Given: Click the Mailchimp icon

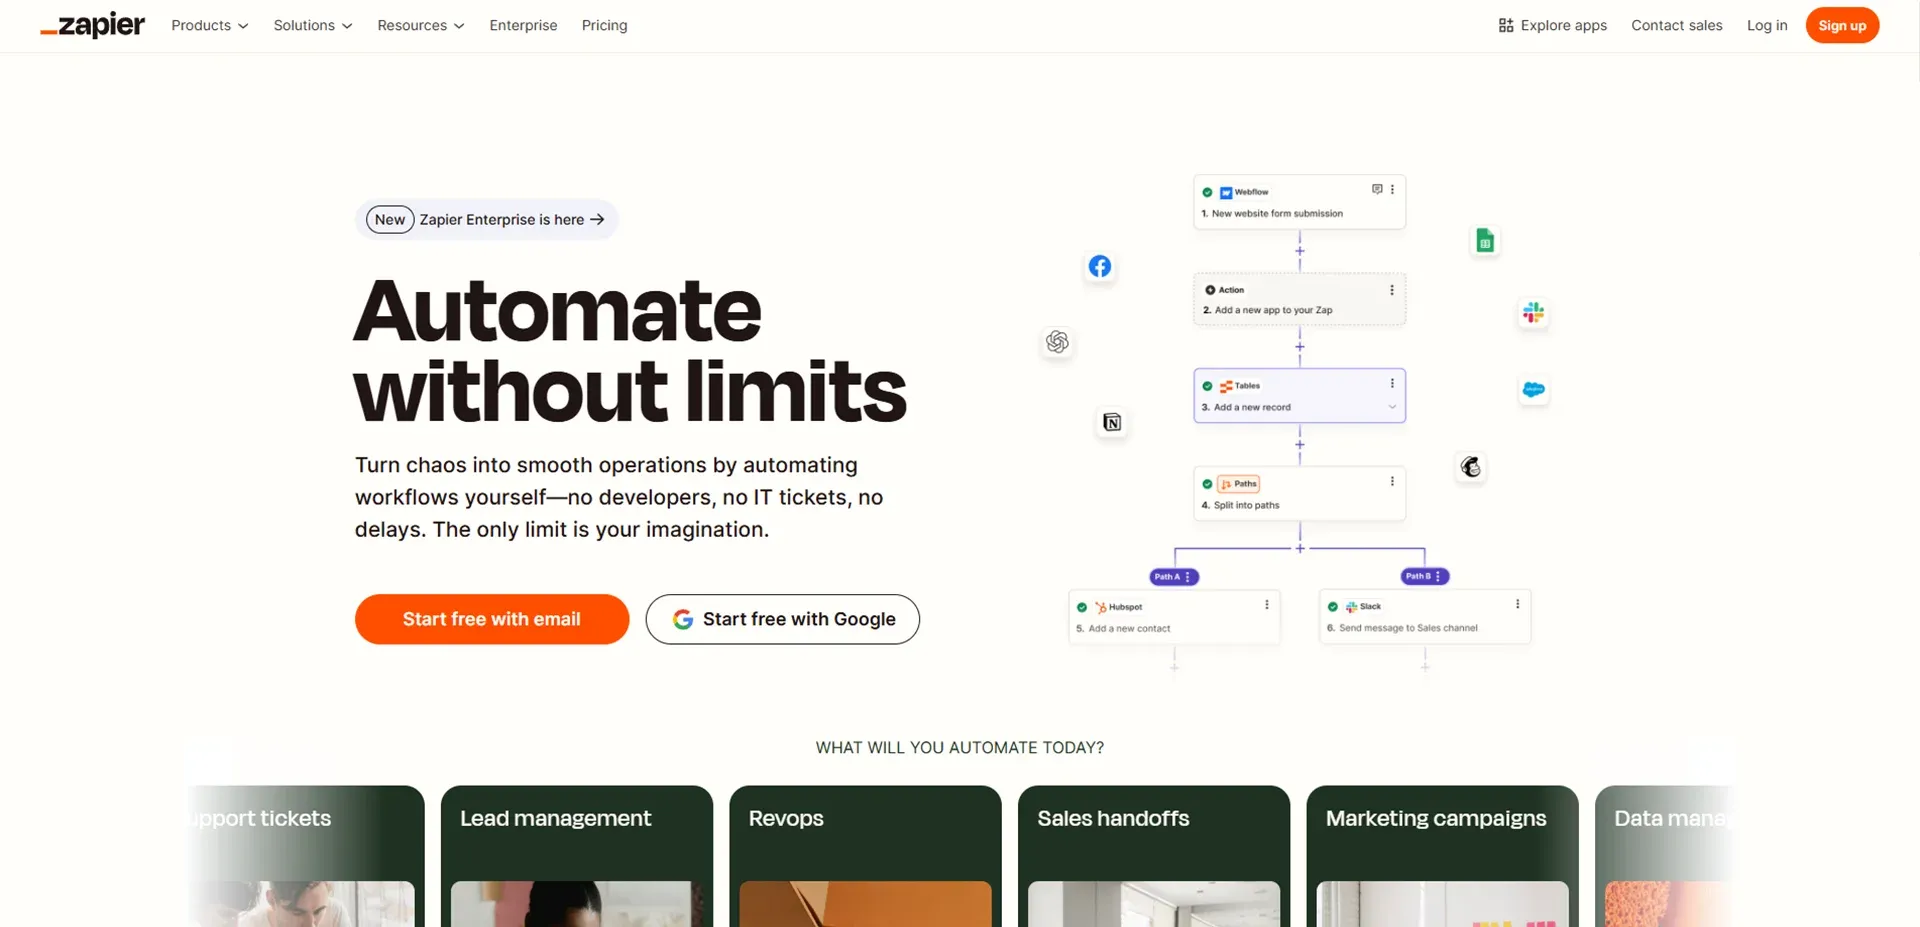Looking at the screenshot, I should pyautogui.click(x=1471, y=467).
